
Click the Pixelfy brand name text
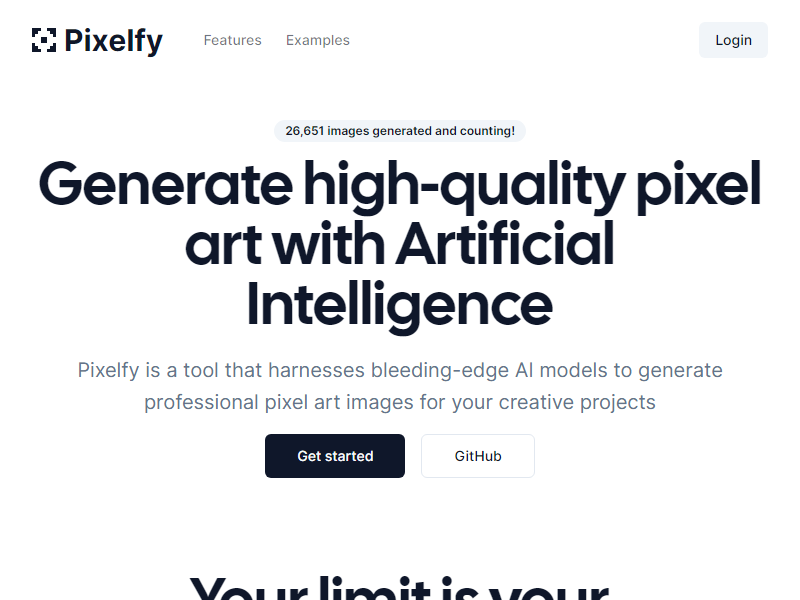[113, 41]
